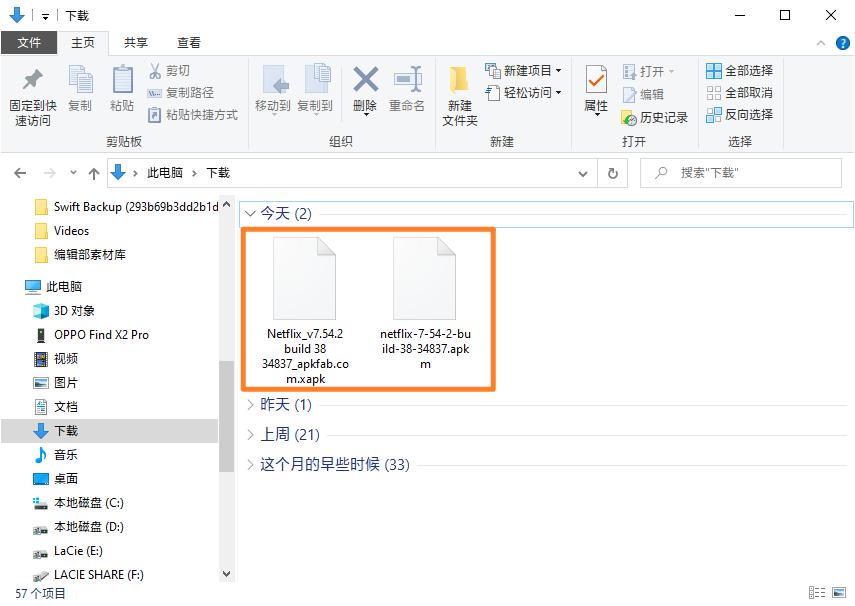Open 3D 对象 in the sidebar
The height and width of the screenshot is (606, 855).
pos(64,310)
